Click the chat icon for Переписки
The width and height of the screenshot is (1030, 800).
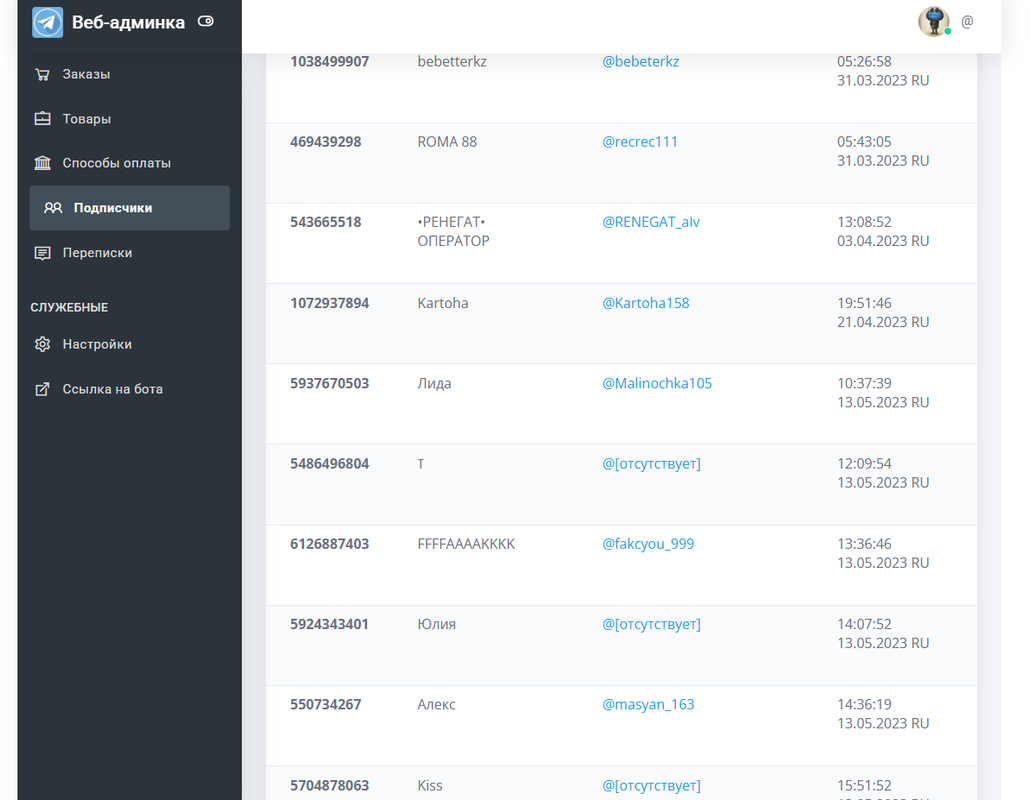coord(43,253)
